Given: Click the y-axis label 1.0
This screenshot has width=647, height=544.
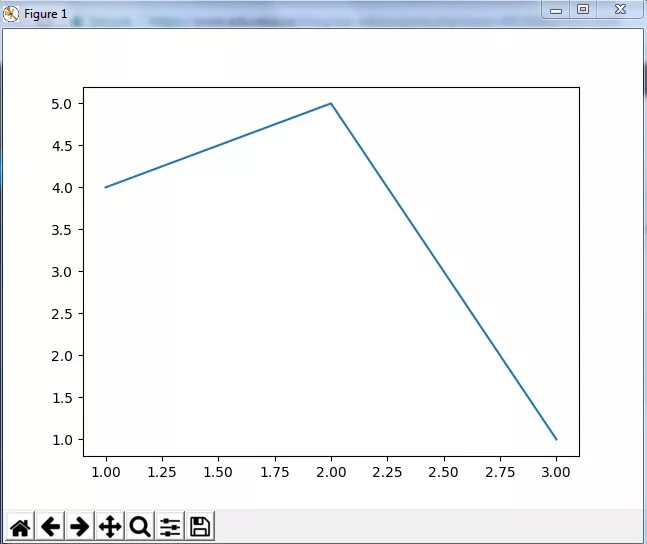Looking at the screenshot, I should tap(61, 440).
